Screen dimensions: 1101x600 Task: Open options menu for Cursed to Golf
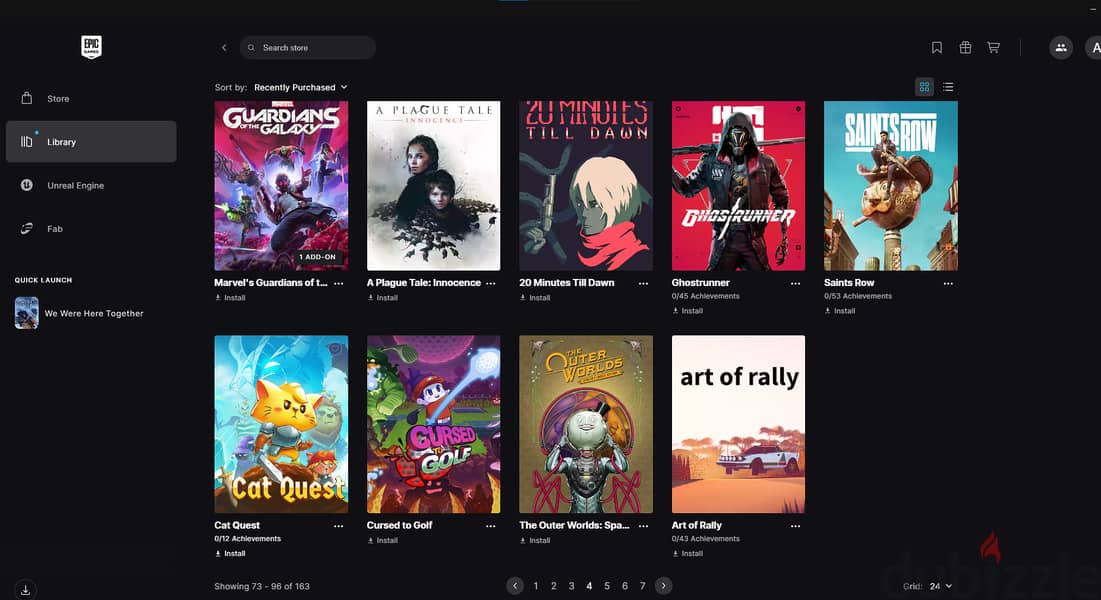491,526
